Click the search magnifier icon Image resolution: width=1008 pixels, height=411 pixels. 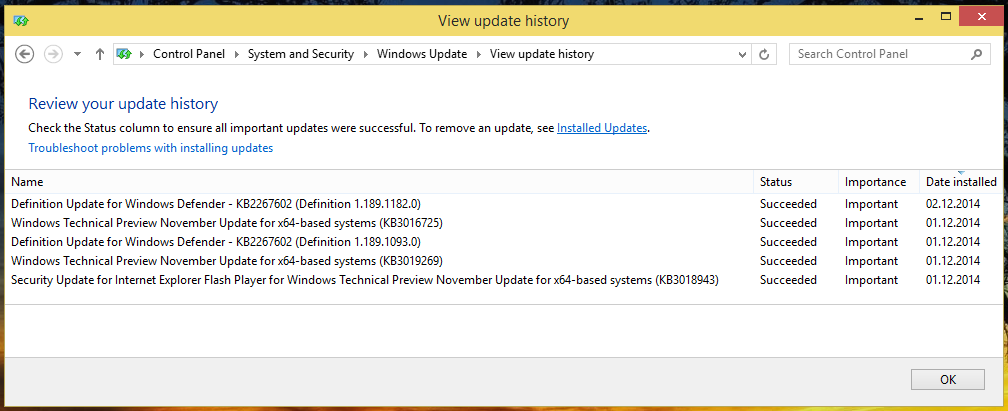(976, 54)
